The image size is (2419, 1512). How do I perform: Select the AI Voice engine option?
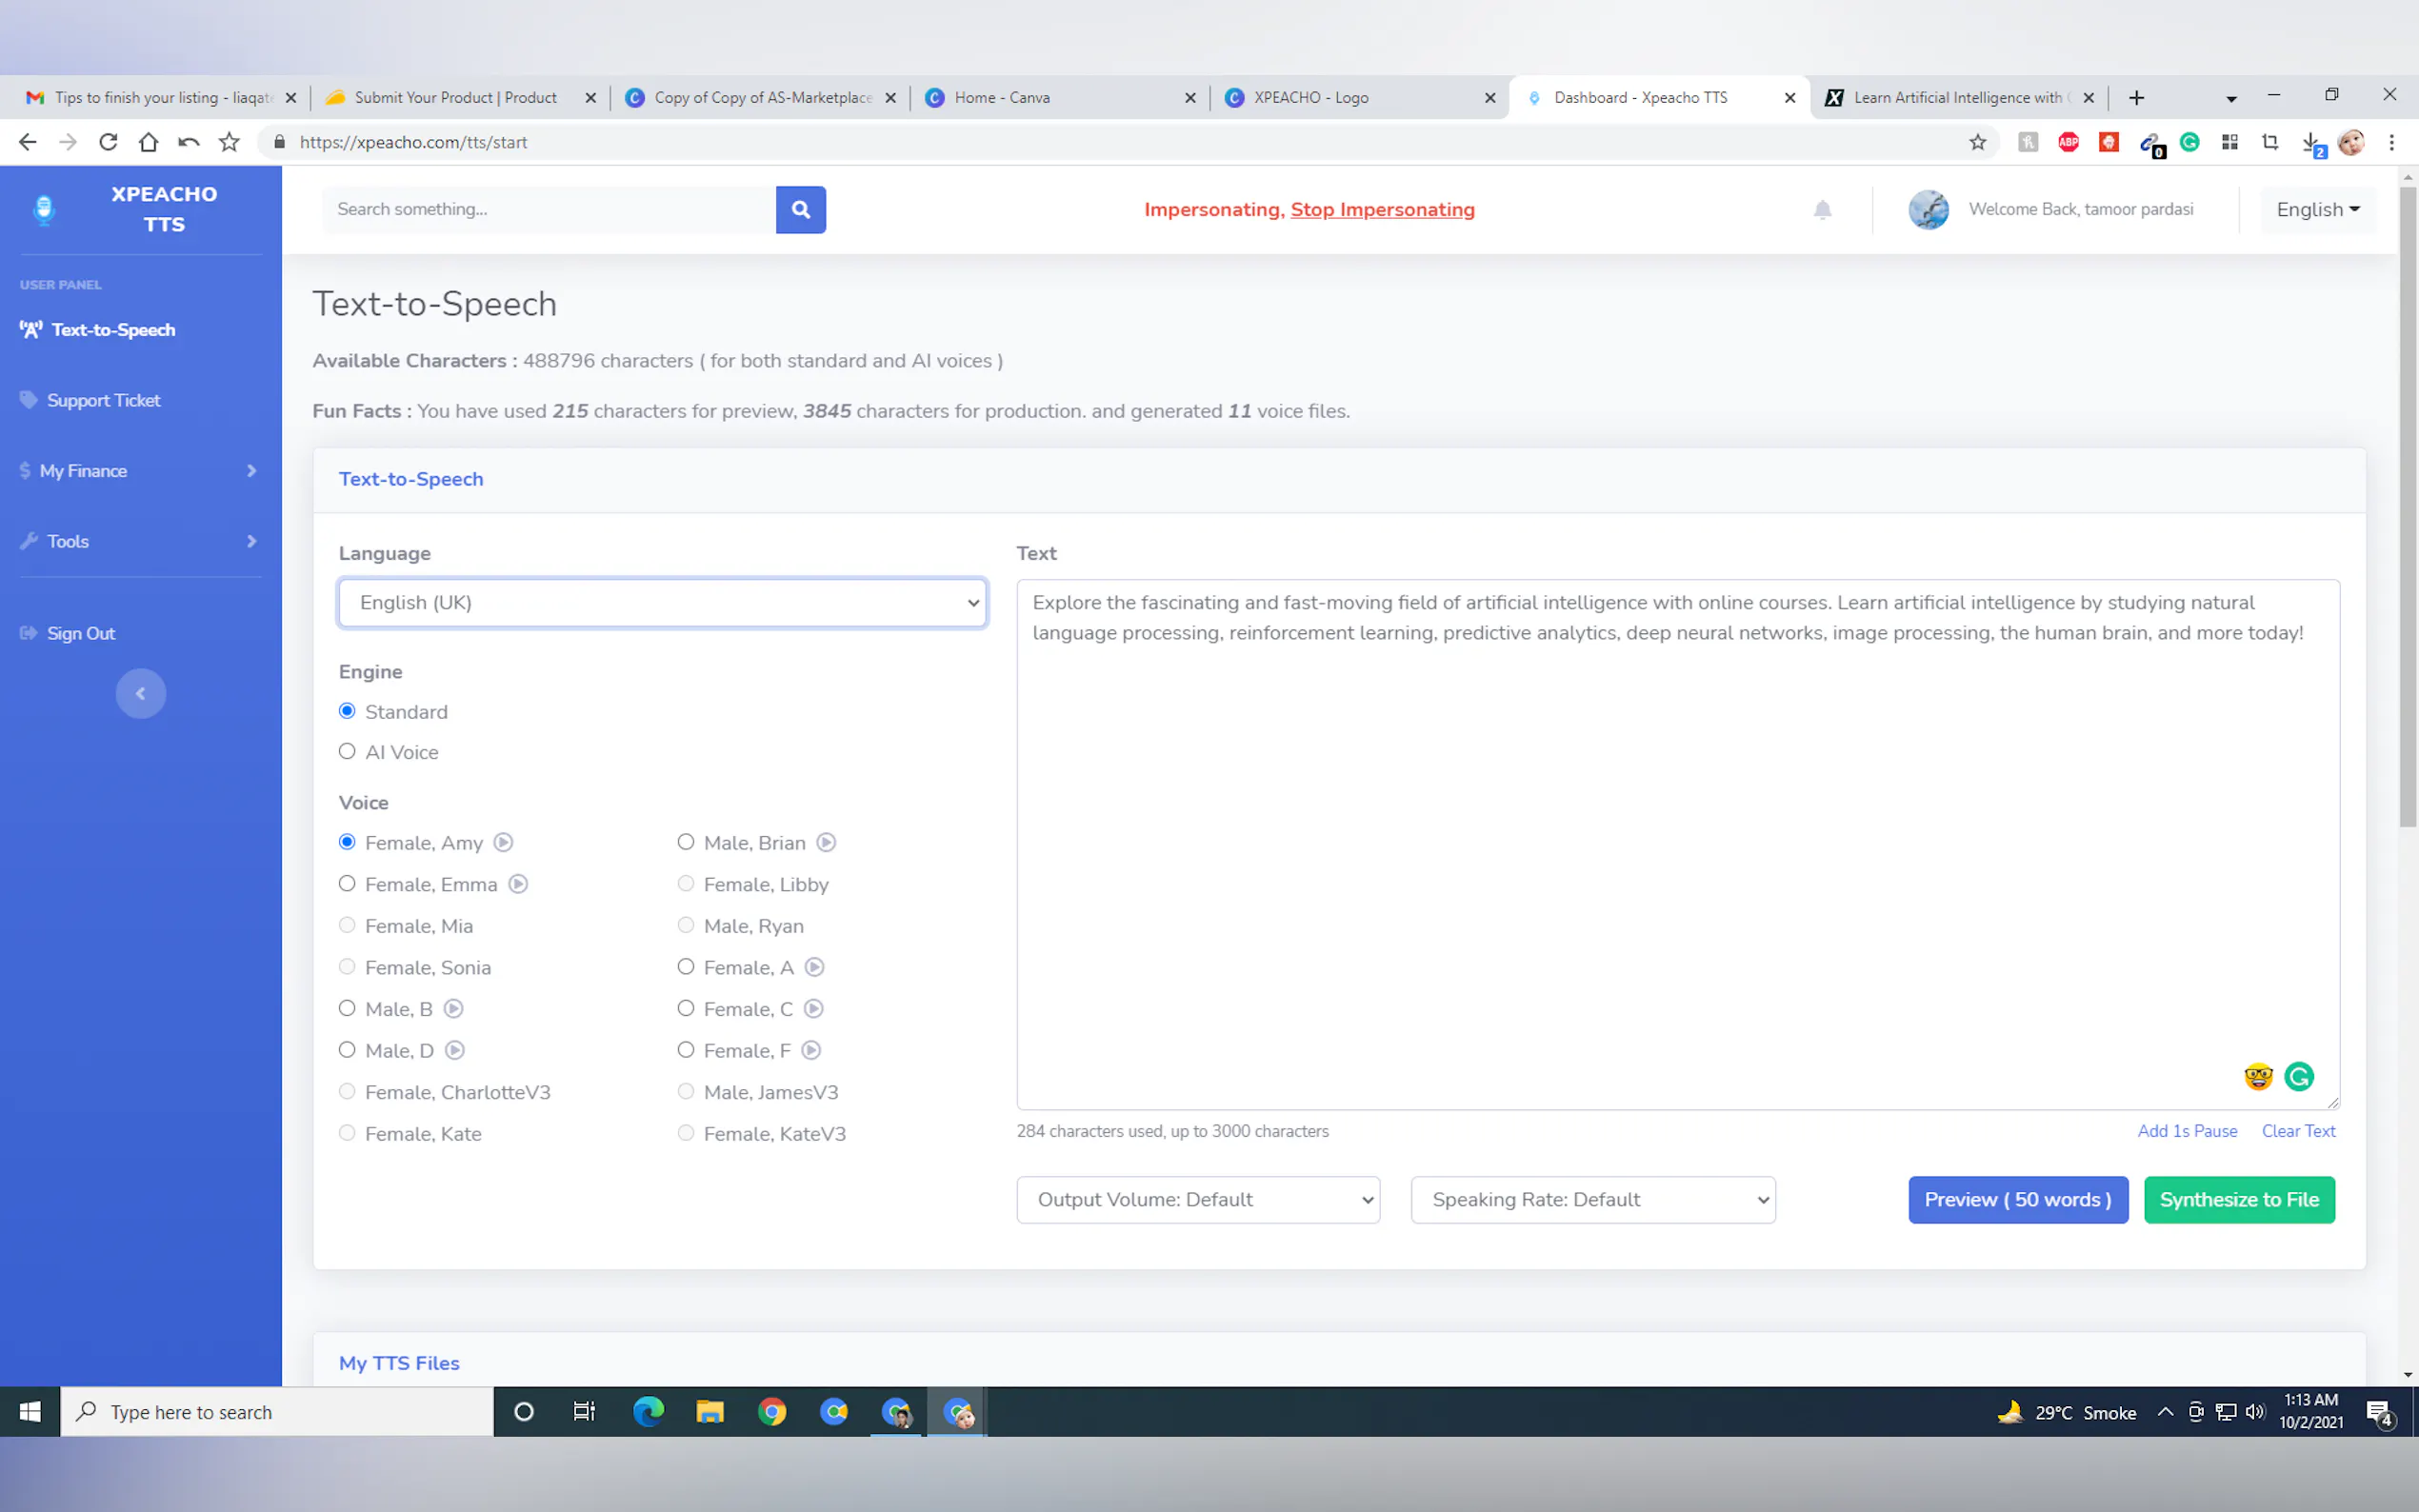pos(347,751)
